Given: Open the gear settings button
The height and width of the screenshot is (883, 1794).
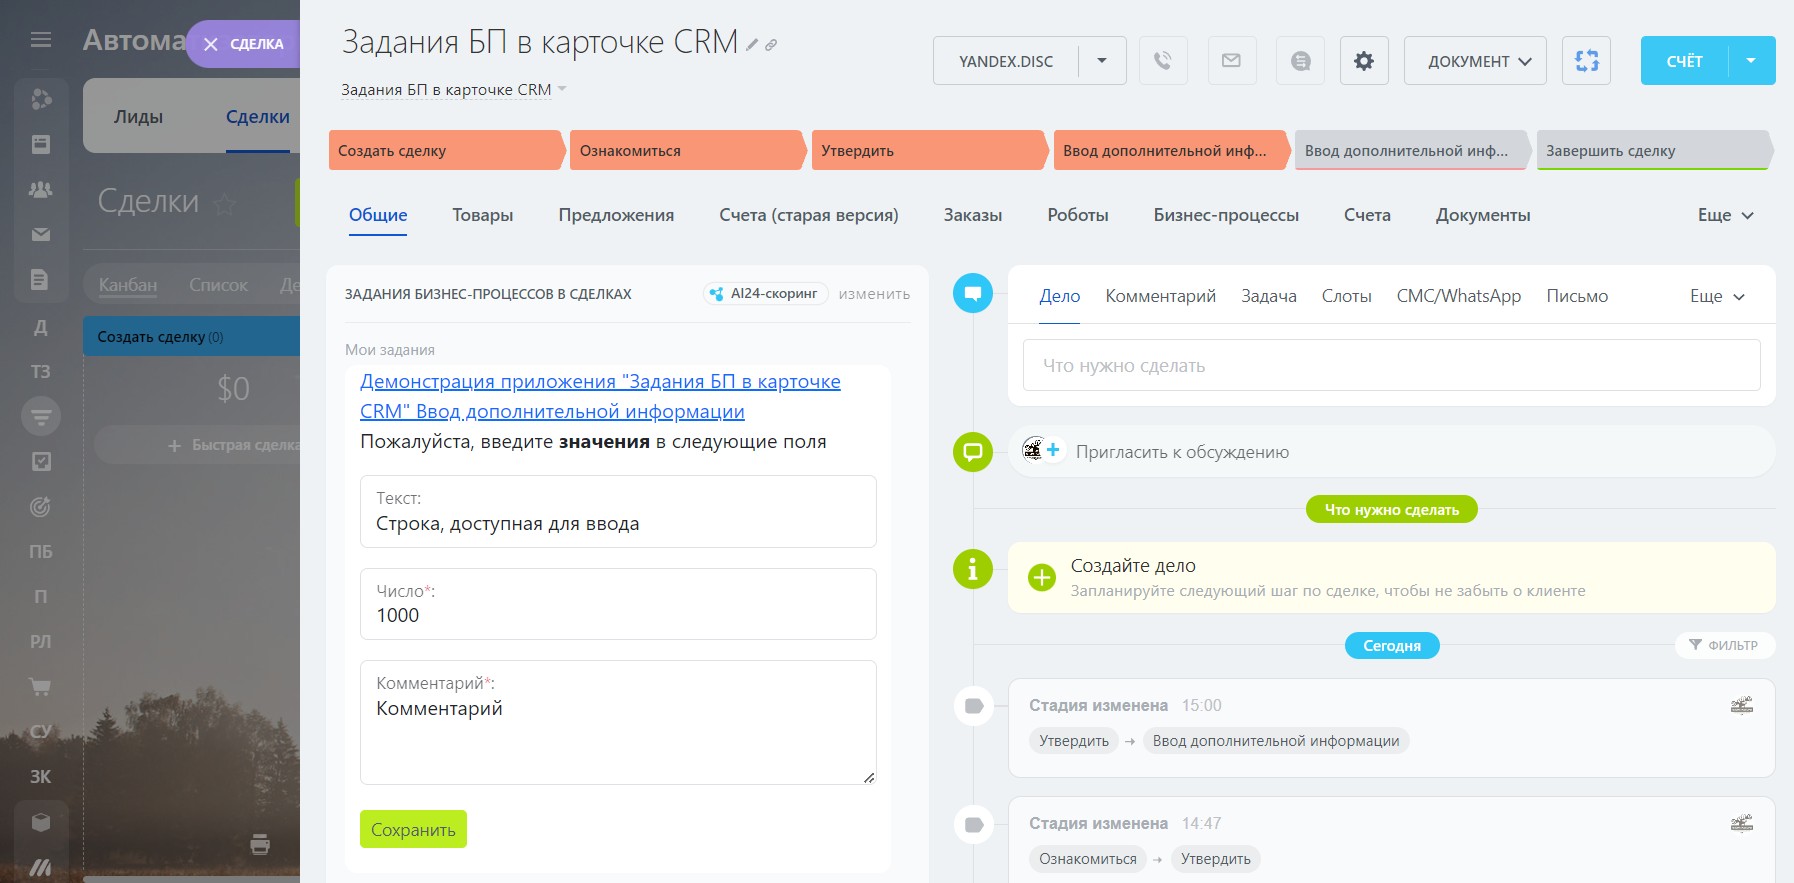Looking at the screenshot, I should 1363,61.
